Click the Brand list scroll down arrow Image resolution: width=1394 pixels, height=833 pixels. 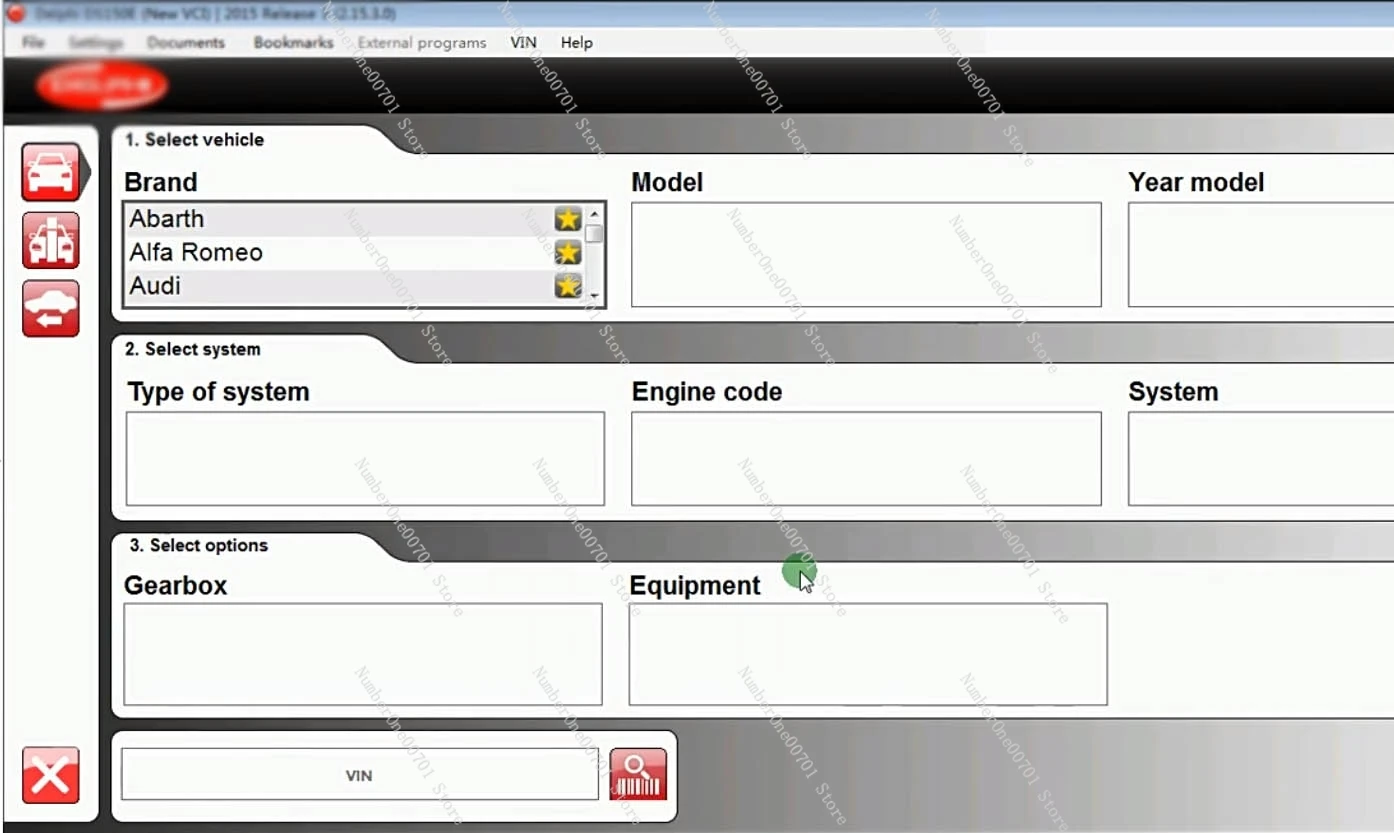coord(594,296)
